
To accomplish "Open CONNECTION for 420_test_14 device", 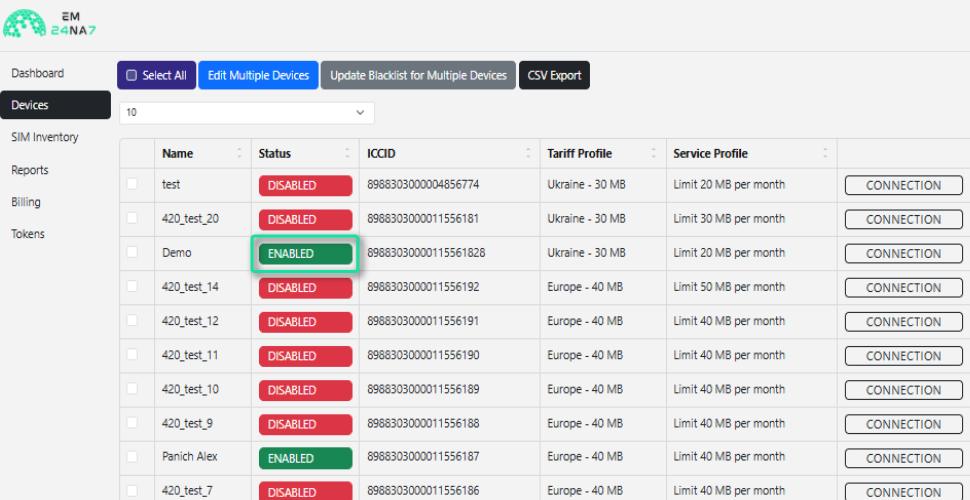I will pyautogui.click(x=903, y=288).
